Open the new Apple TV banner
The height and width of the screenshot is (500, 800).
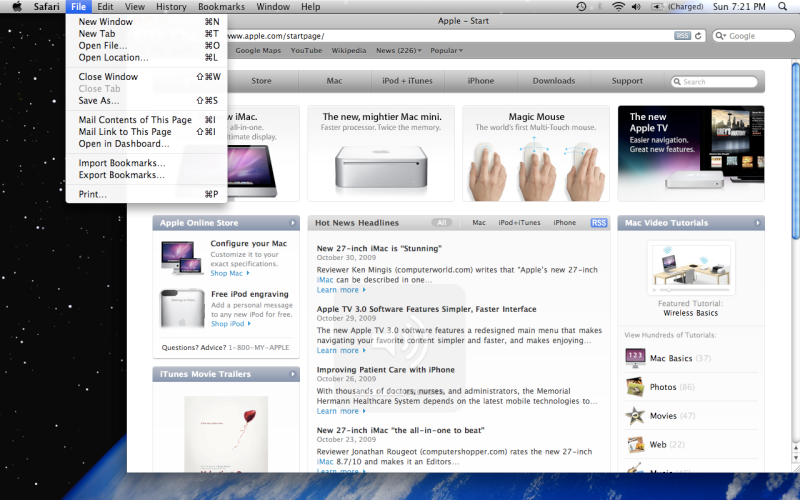point(691,154)
